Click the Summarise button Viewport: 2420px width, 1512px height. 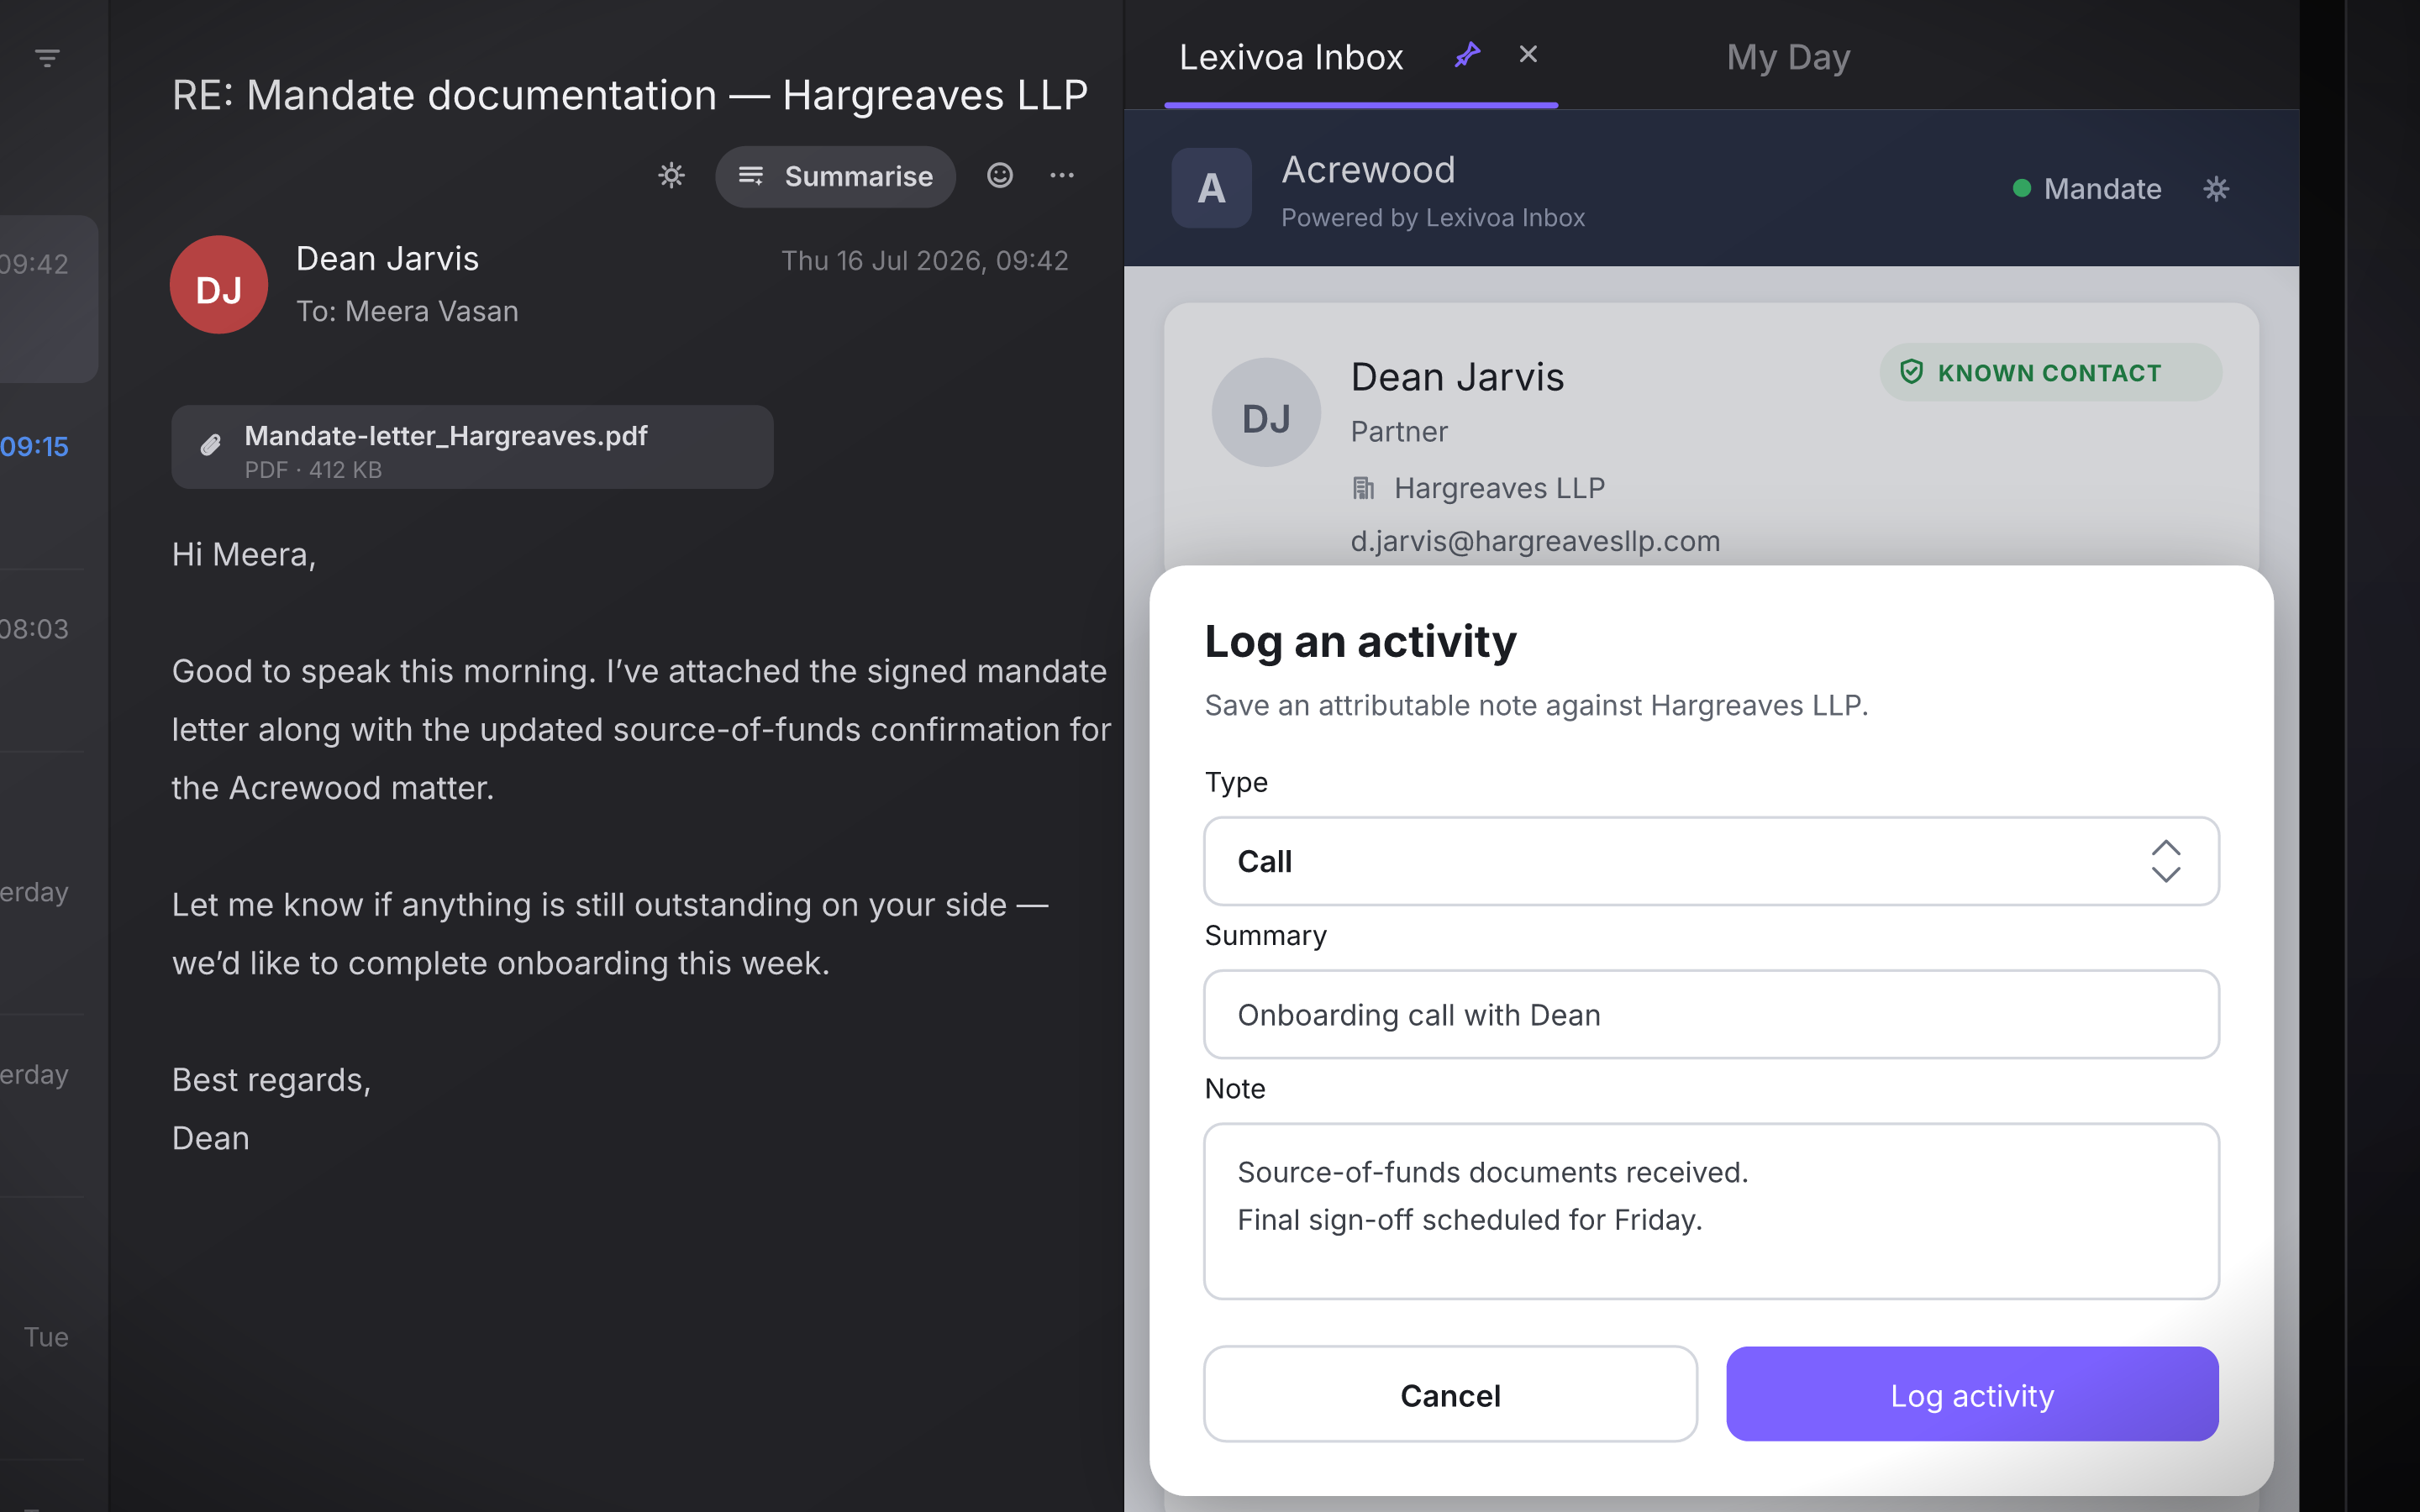point(835,176)
